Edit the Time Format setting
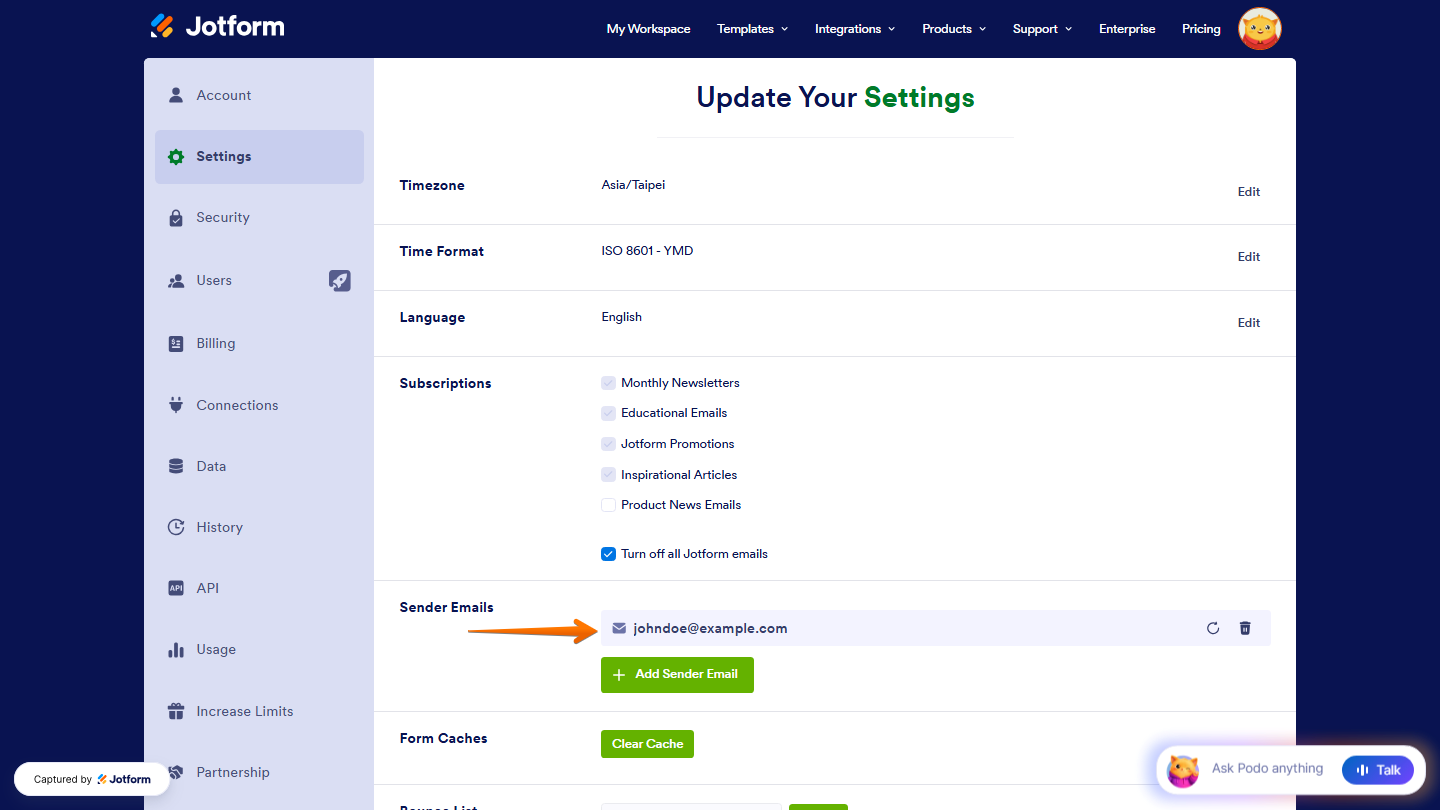Viewport: 1440px width, 810px height. tap(1249, 257)
